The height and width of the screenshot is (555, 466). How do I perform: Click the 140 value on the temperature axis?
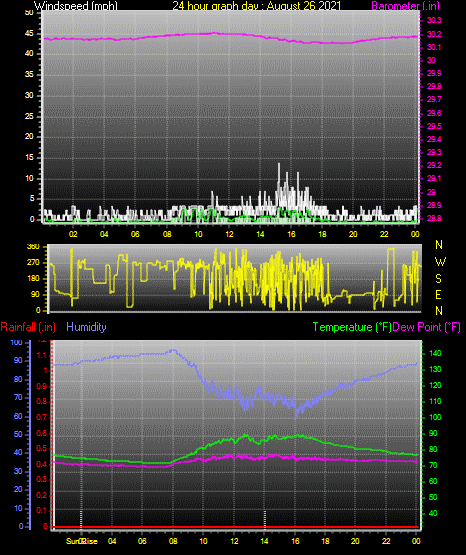[435, 353]
